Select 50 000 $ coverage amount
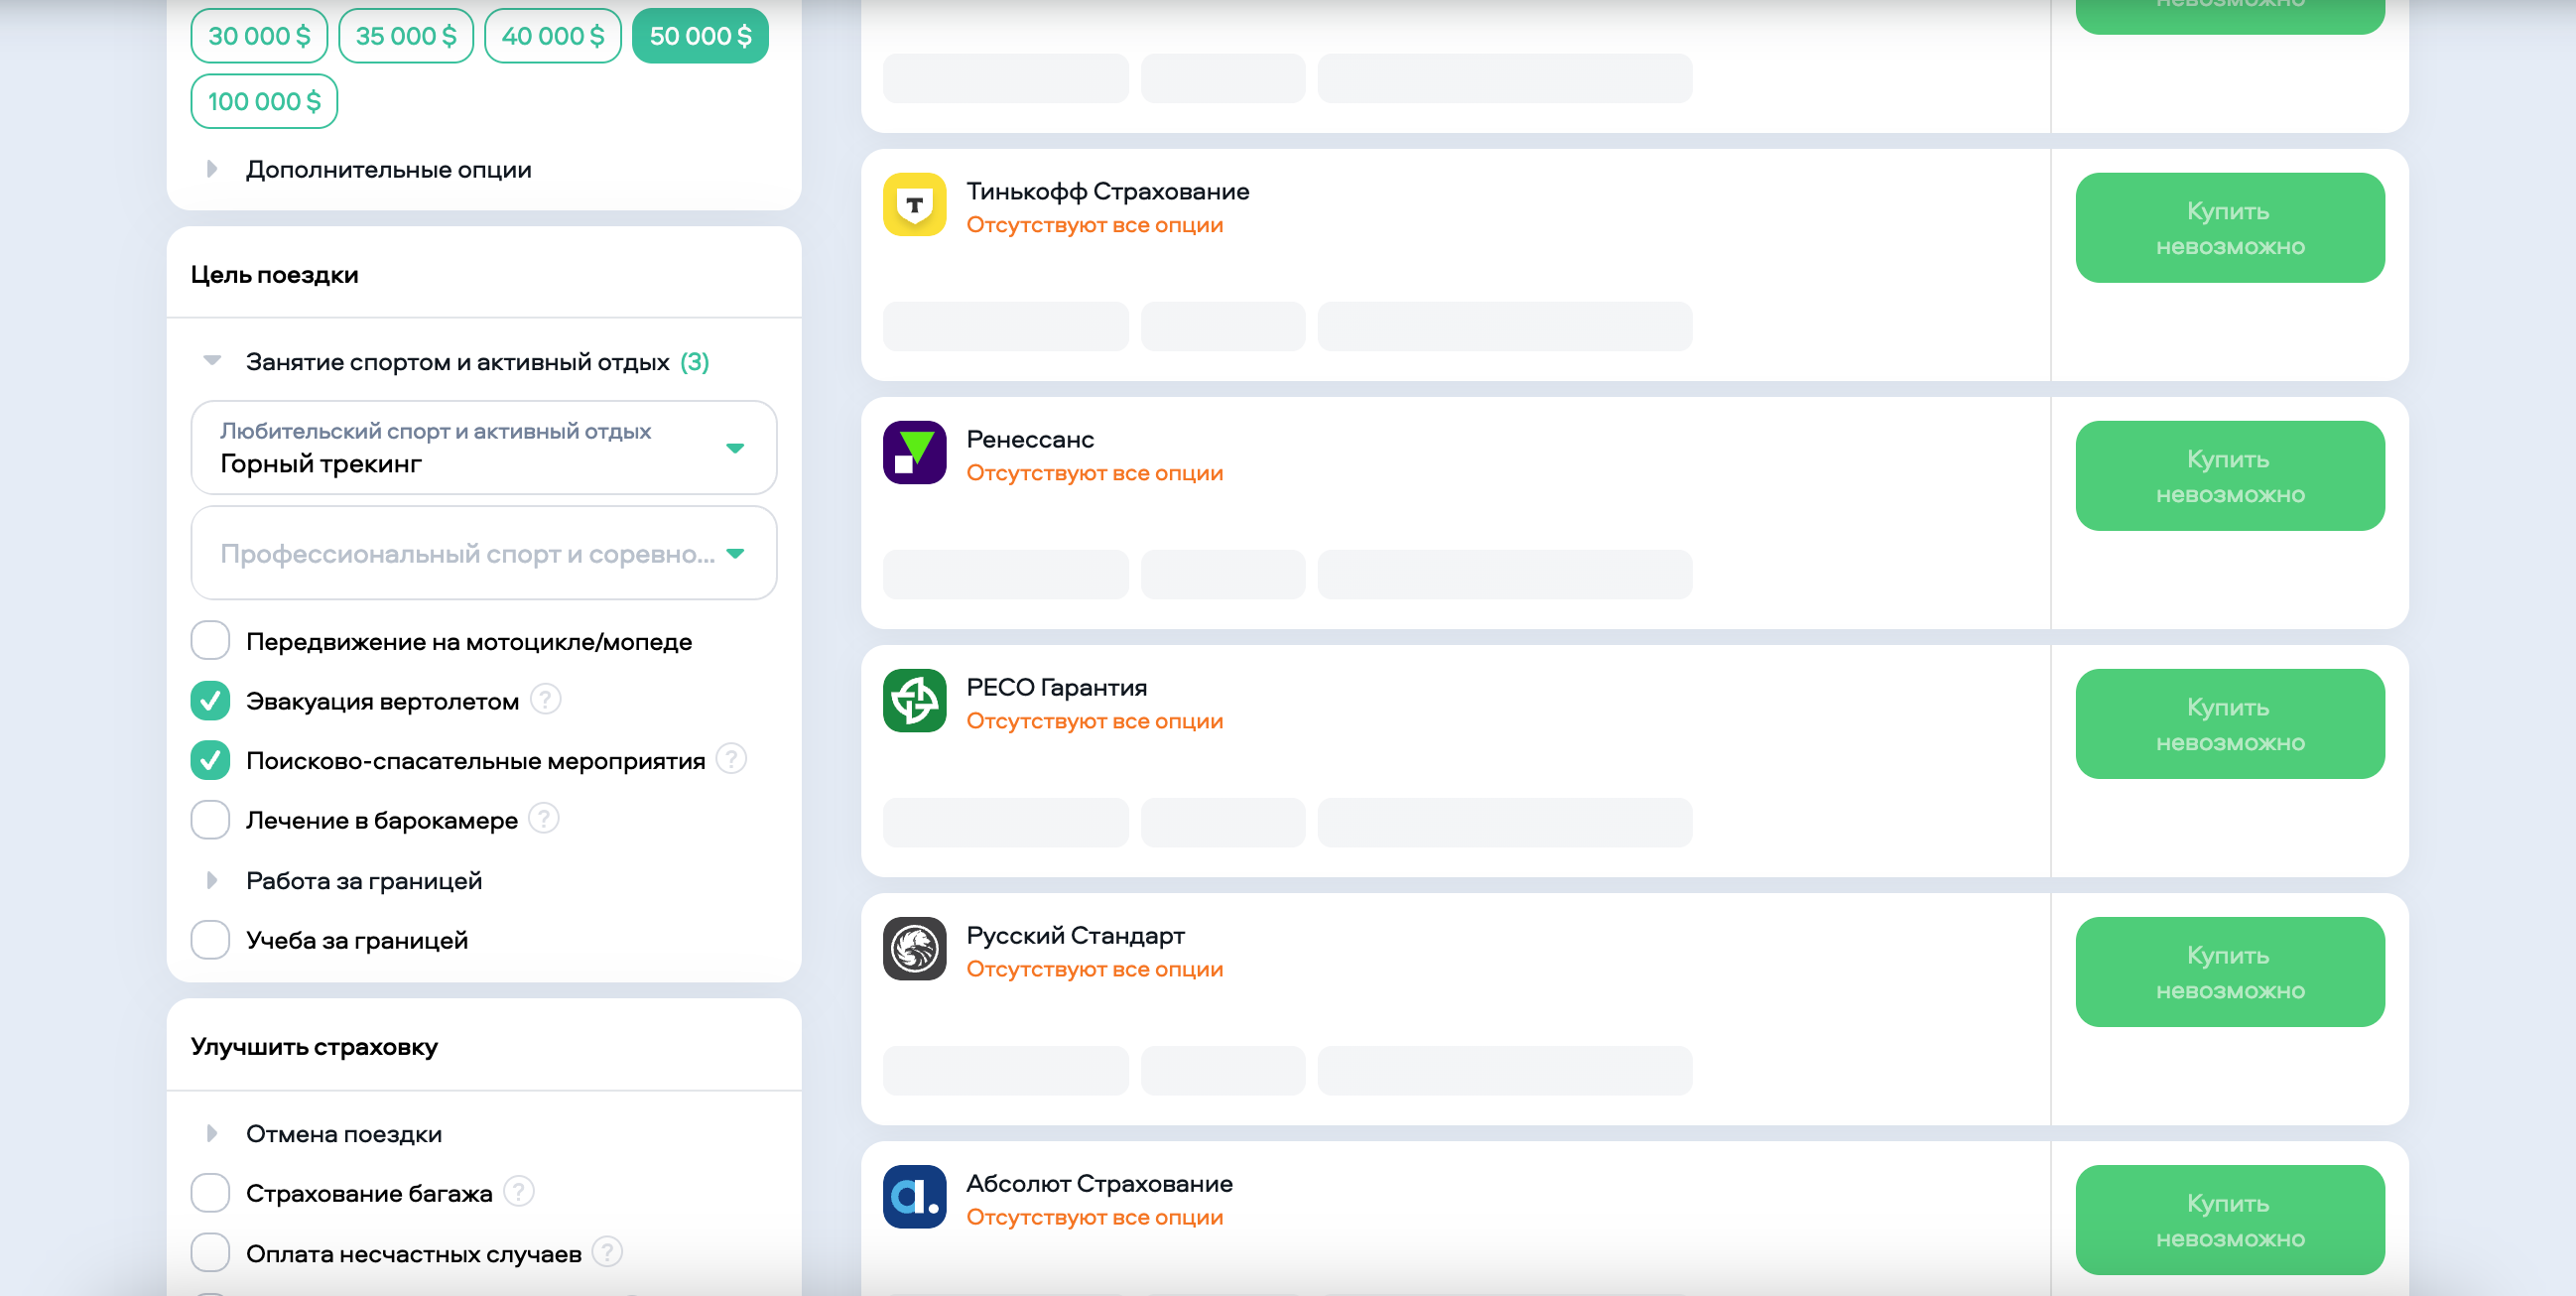2576x1296 pixels. 701,36
